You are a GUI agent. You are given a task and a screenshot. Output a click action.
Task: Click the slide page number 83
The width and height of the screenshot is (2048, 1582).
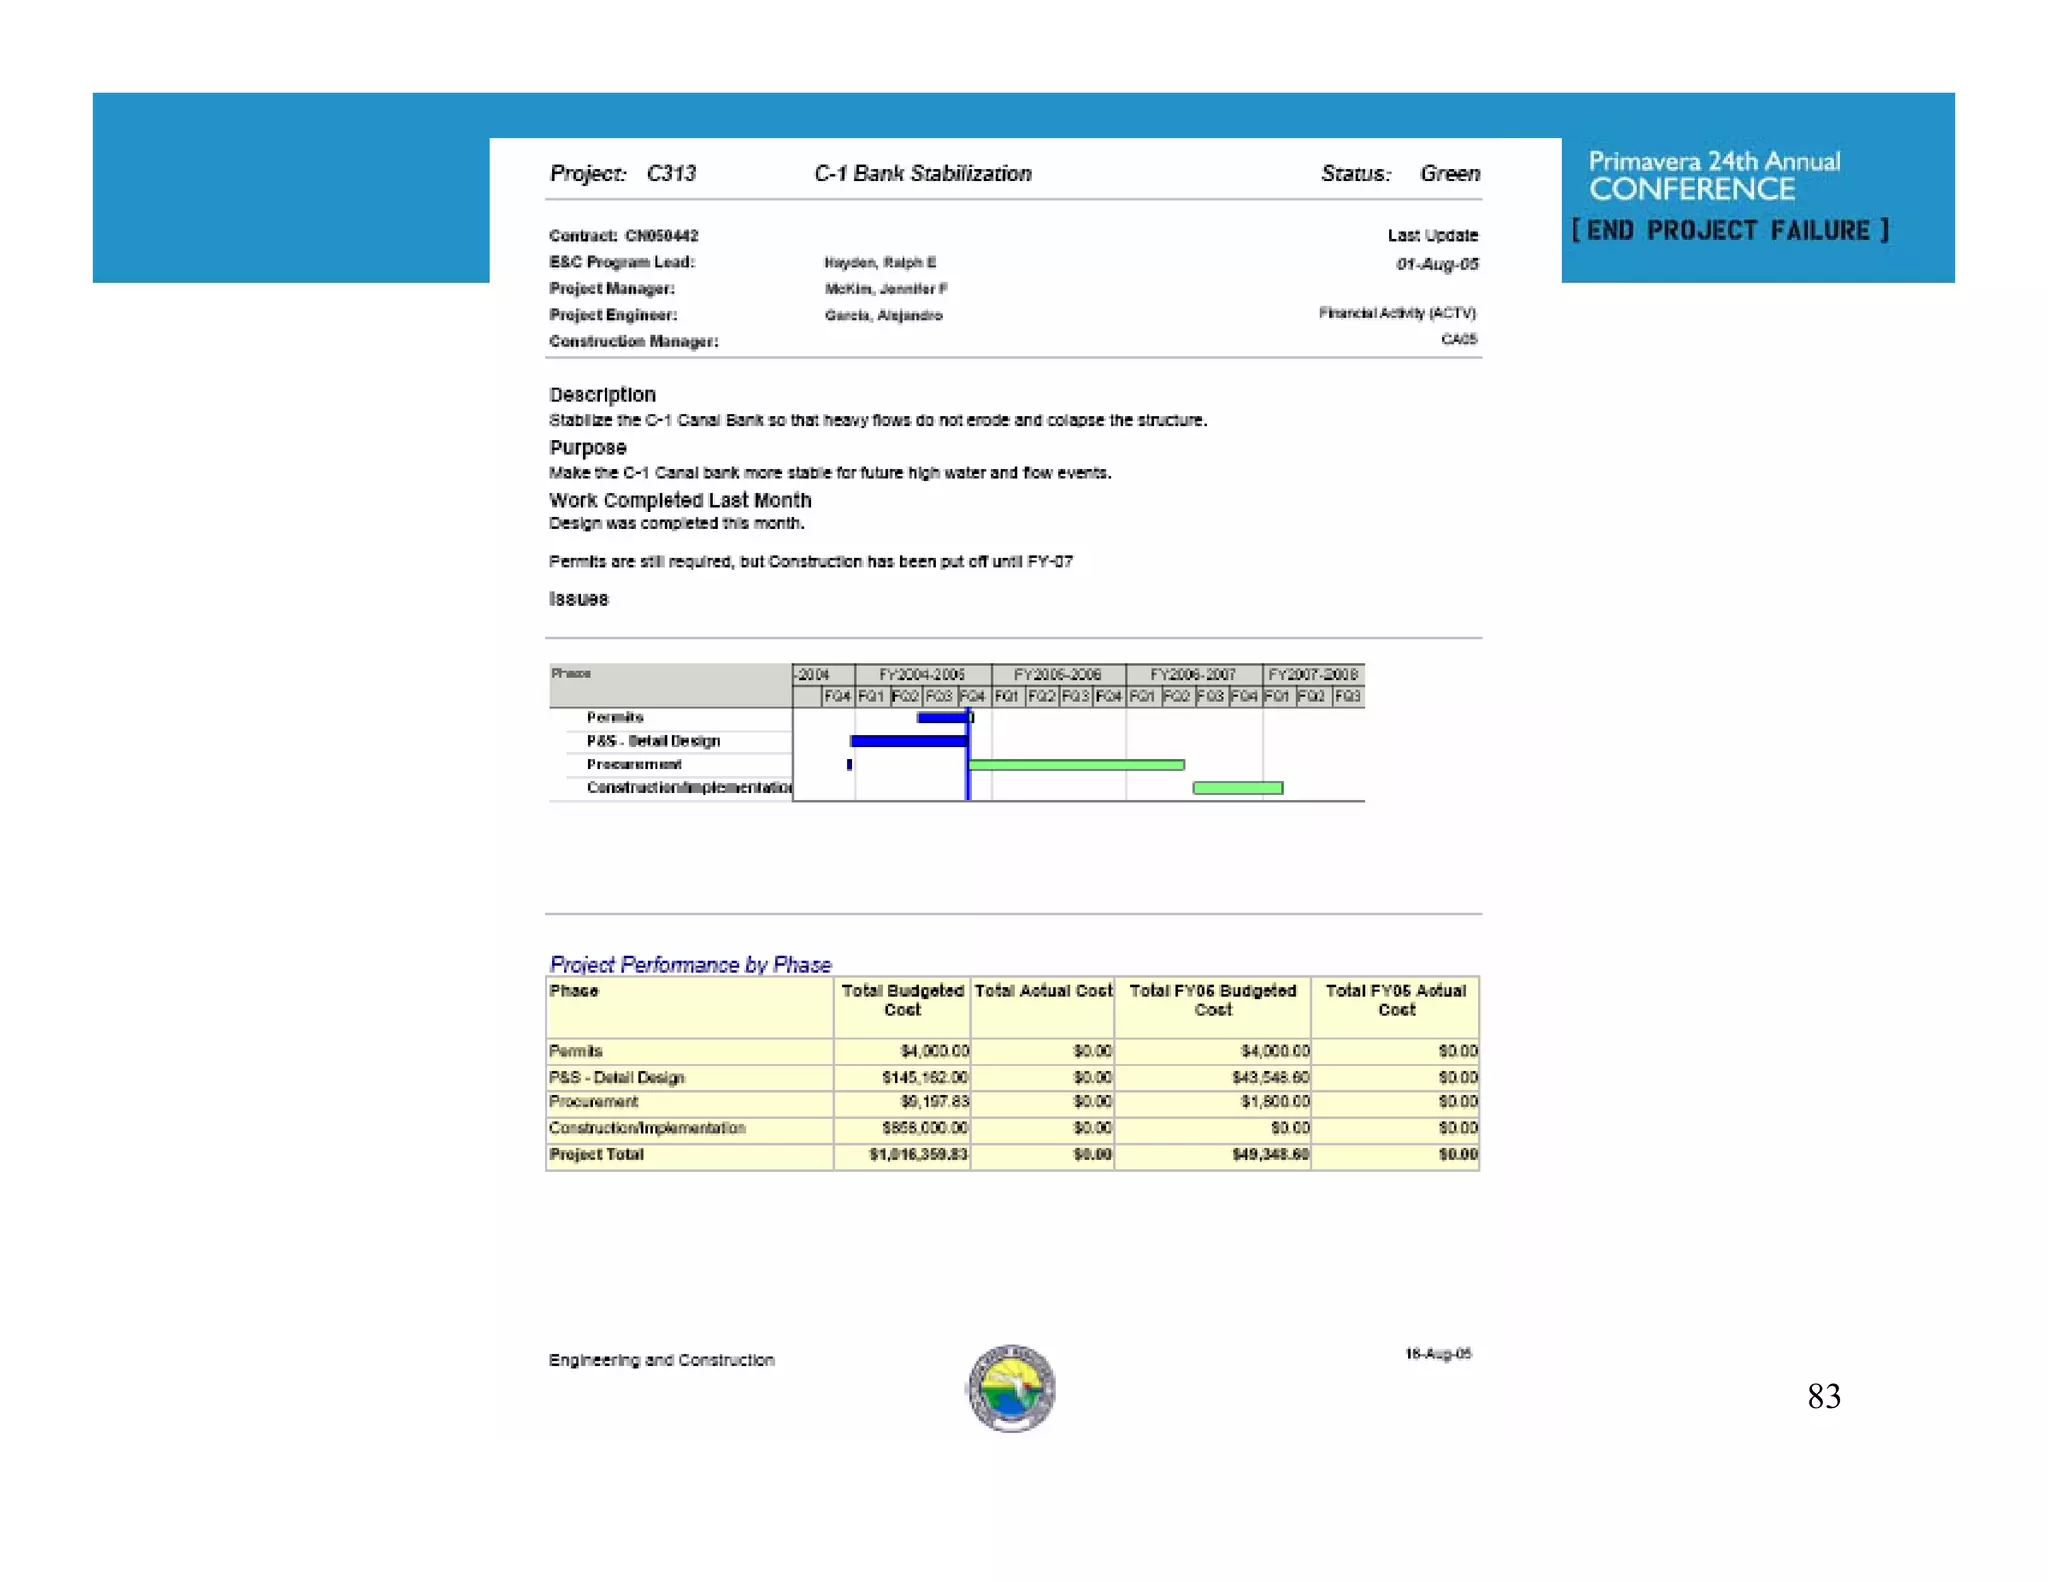(x=1823, y=1396)
